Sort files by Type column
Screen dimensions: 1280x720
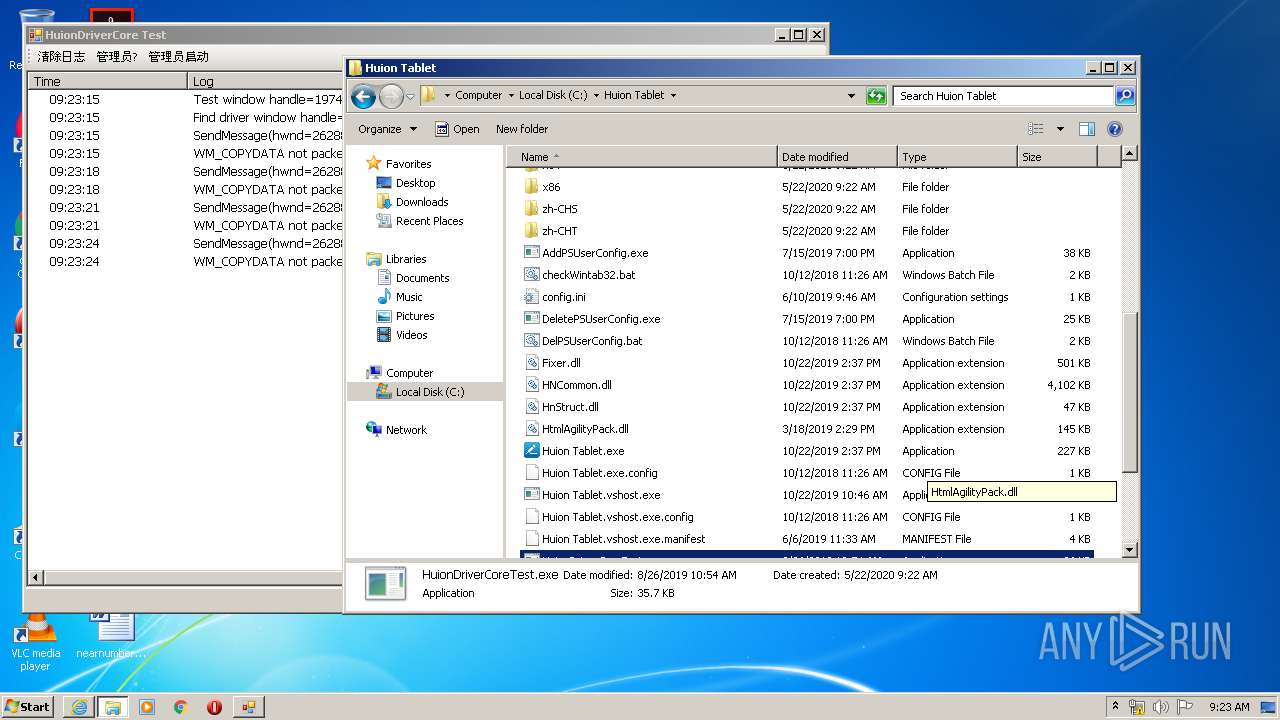(957, 157)
